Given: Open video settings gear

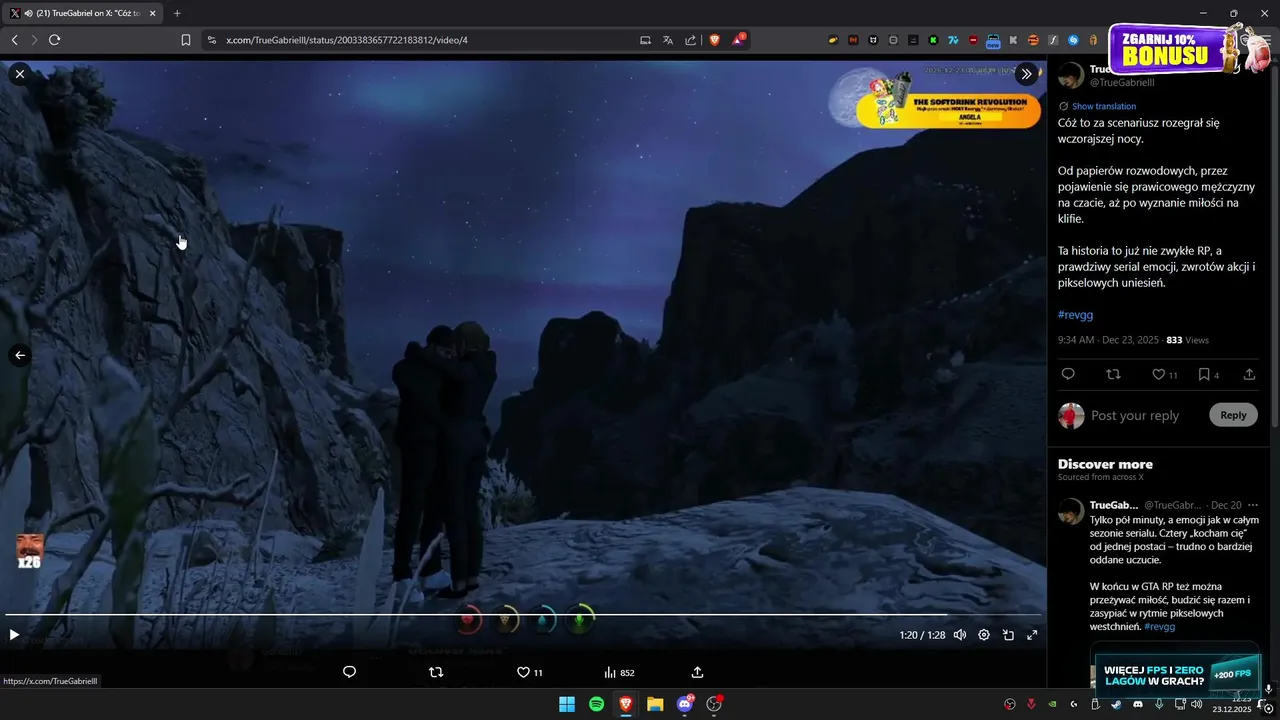Looking at the screenshot, I should 984,635.
